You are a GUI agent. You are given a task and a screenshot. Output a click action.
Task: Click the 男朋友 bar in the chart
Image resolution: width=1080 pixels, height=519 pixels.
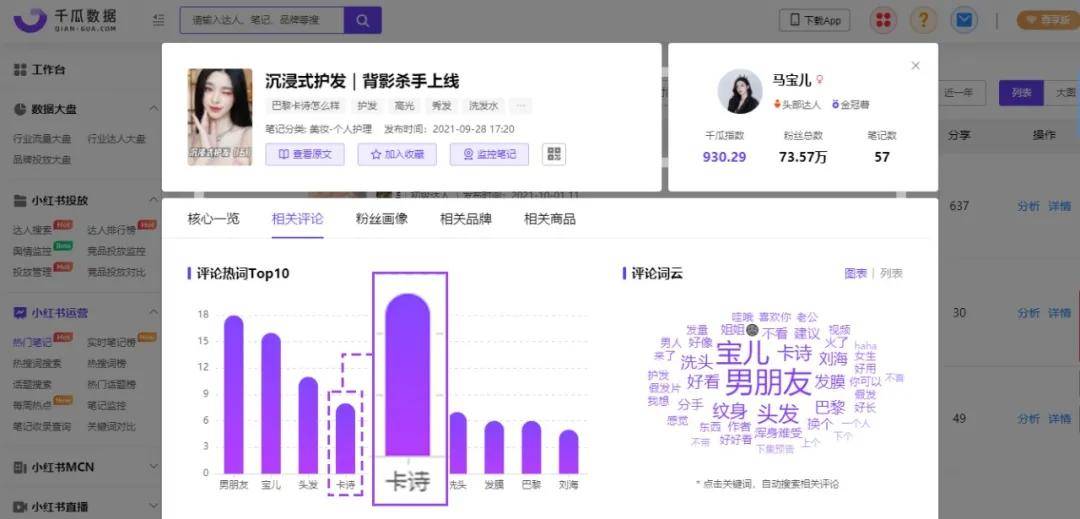tap(233, 394)
